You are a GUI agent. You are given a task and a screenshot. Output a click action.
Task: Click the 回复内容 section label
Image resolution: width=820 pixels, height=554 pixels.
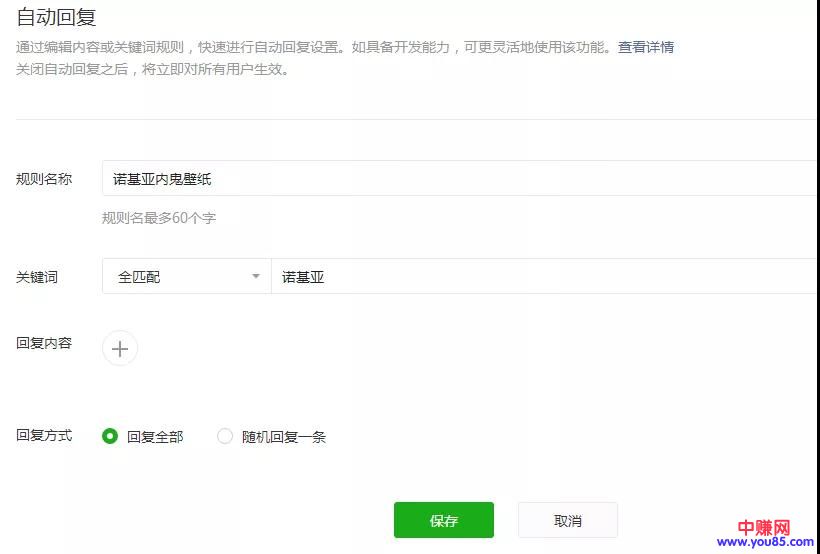coord(44,343)
